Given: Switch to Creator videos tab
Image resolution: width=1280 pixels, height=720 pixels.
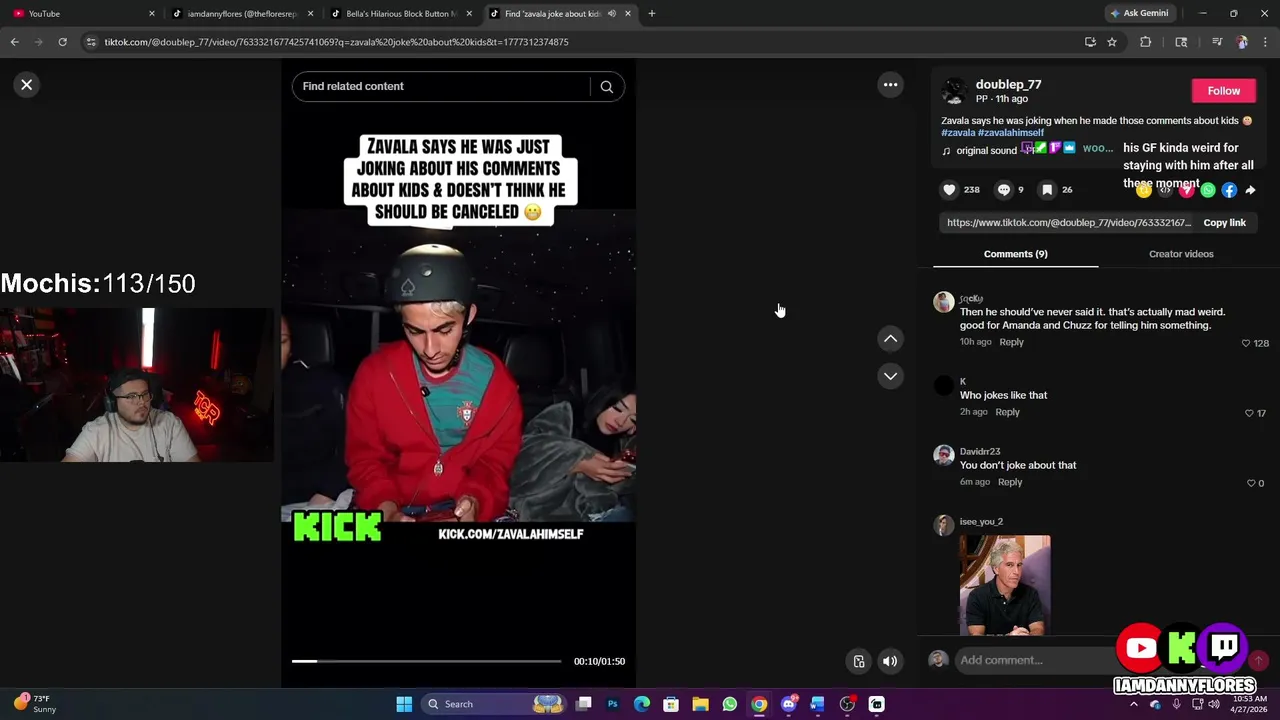Looking at the screenshot, I should pos(1181,254).
